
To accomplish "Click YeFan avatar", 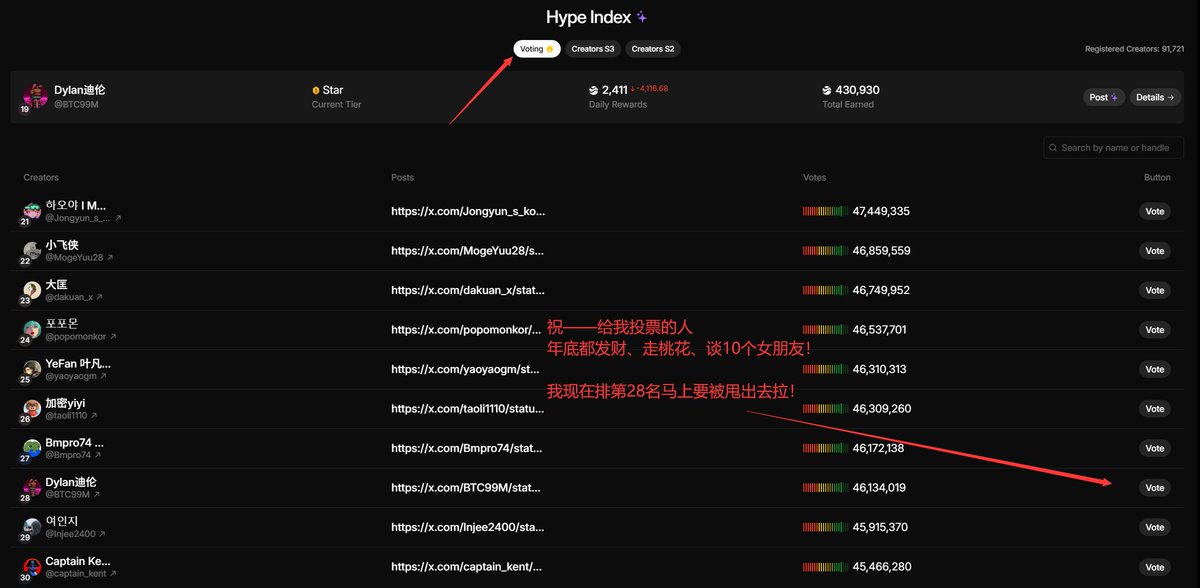I will (32, 369).
